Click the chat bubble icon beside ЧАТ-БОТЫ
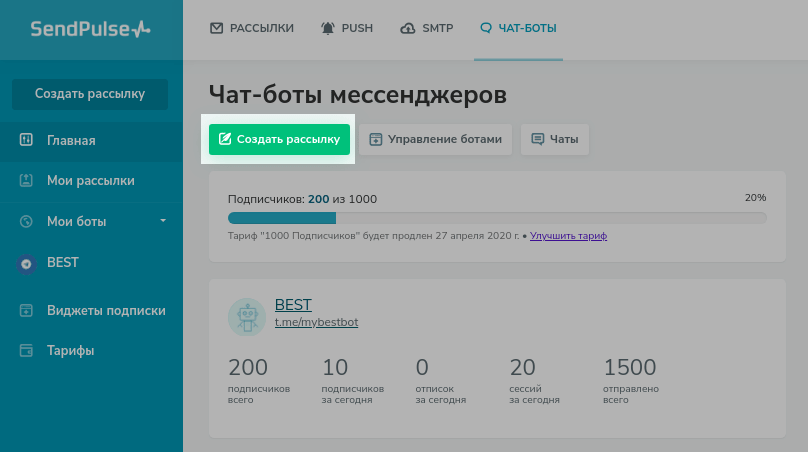Screen dimensions: 808x452 (x=486, y=28)
